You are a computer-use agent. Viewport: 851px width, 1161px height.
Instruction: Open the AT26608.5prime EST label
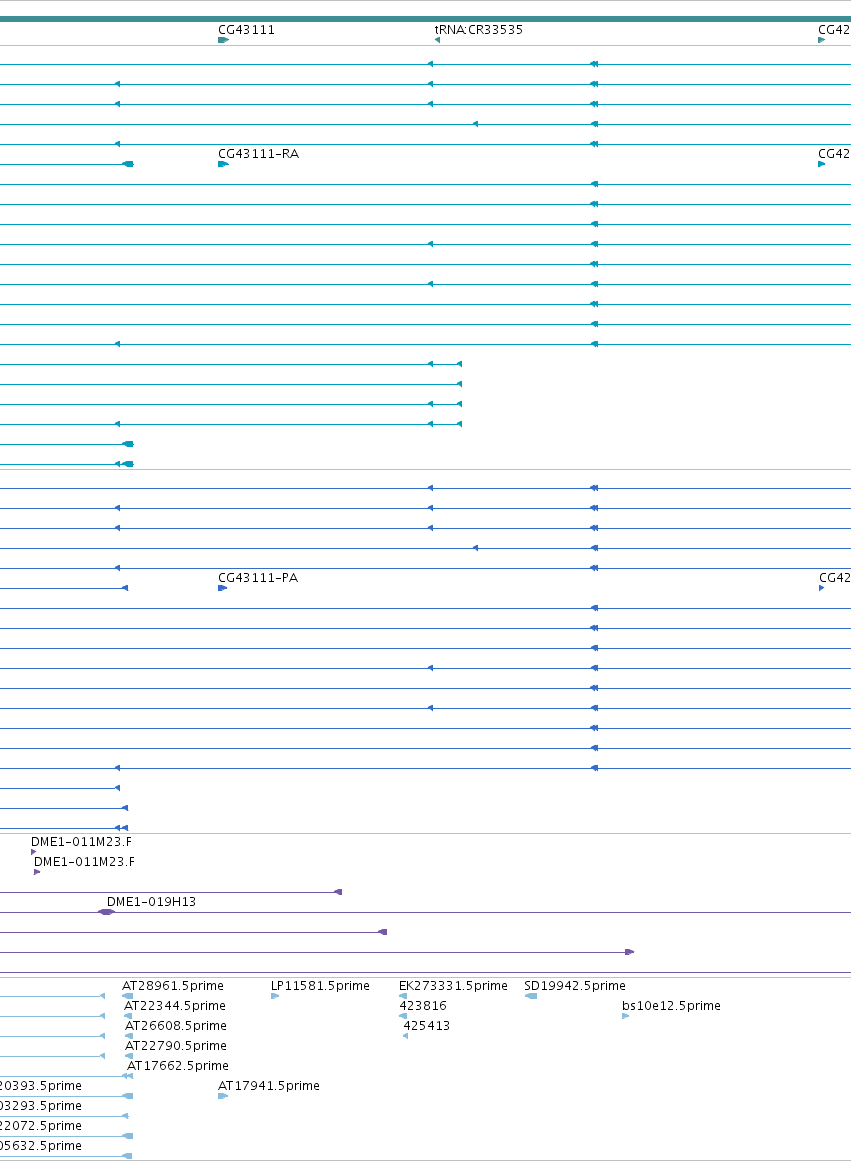(x=176, y=1026)
